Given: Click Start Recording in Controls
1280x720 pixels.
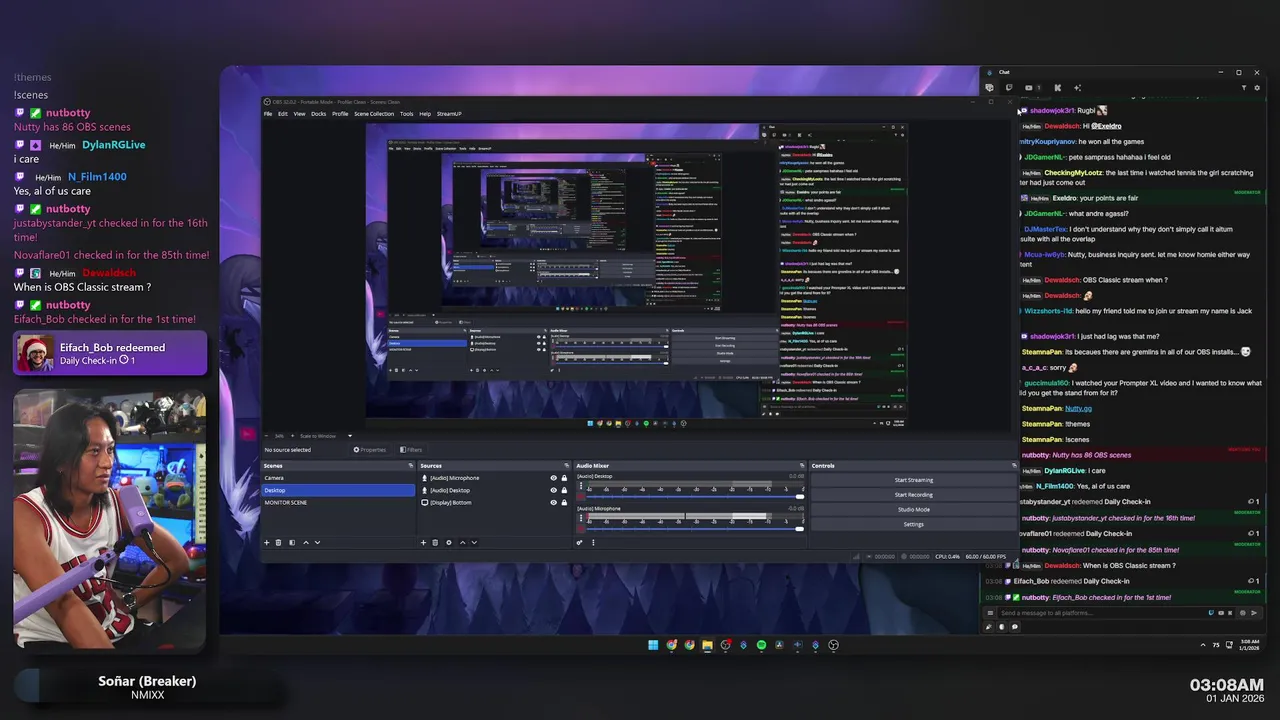Looking at the screenshot, I should (913, 495).
